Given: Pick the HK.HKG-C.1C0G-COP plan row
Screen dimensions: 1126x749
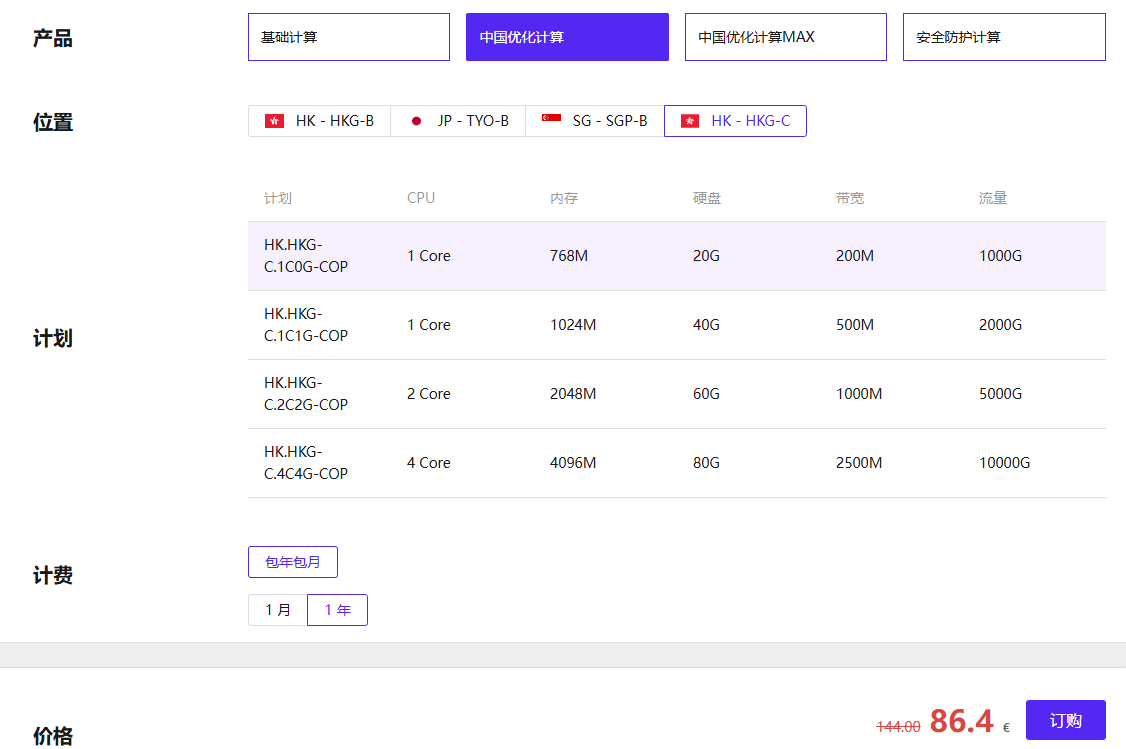Looking at the screenshot, I should point(676,256).
